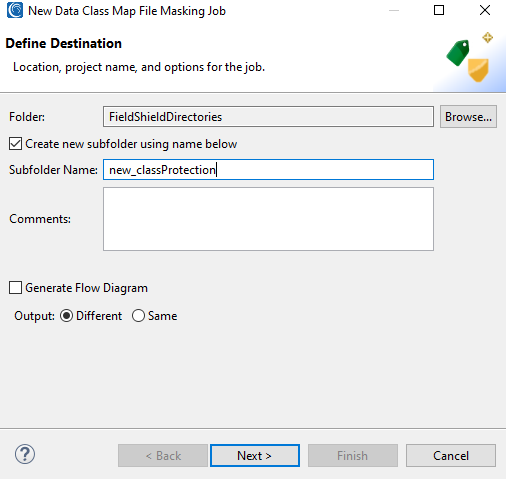Screen dimensions: 506x479
Task: Click the disabled Finish button
Action: 353,455
